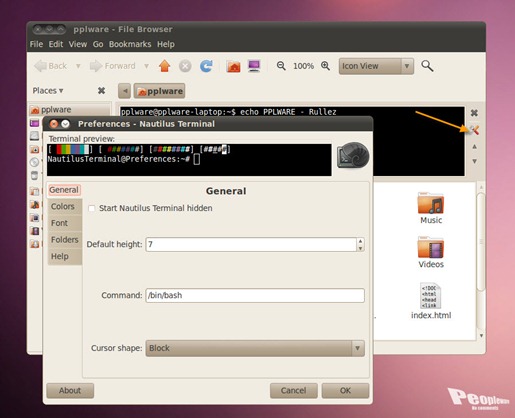Viewport: 515px width, 418px height.
Task: Click the Command input field
Action: point(255,295)
